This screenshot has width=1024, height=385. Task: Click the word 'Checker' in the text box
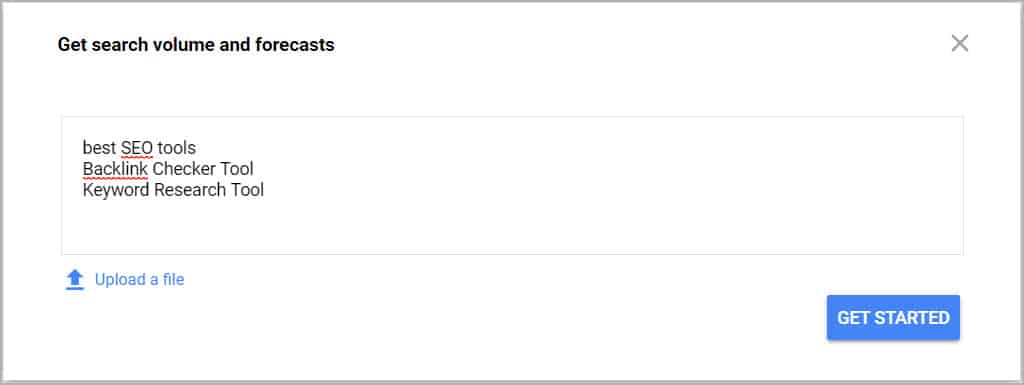coord(185,169)
